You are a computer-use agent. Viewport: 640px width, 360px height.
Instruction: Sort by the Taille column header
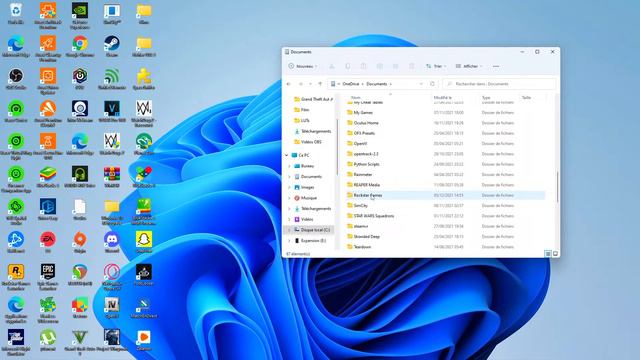526,98
